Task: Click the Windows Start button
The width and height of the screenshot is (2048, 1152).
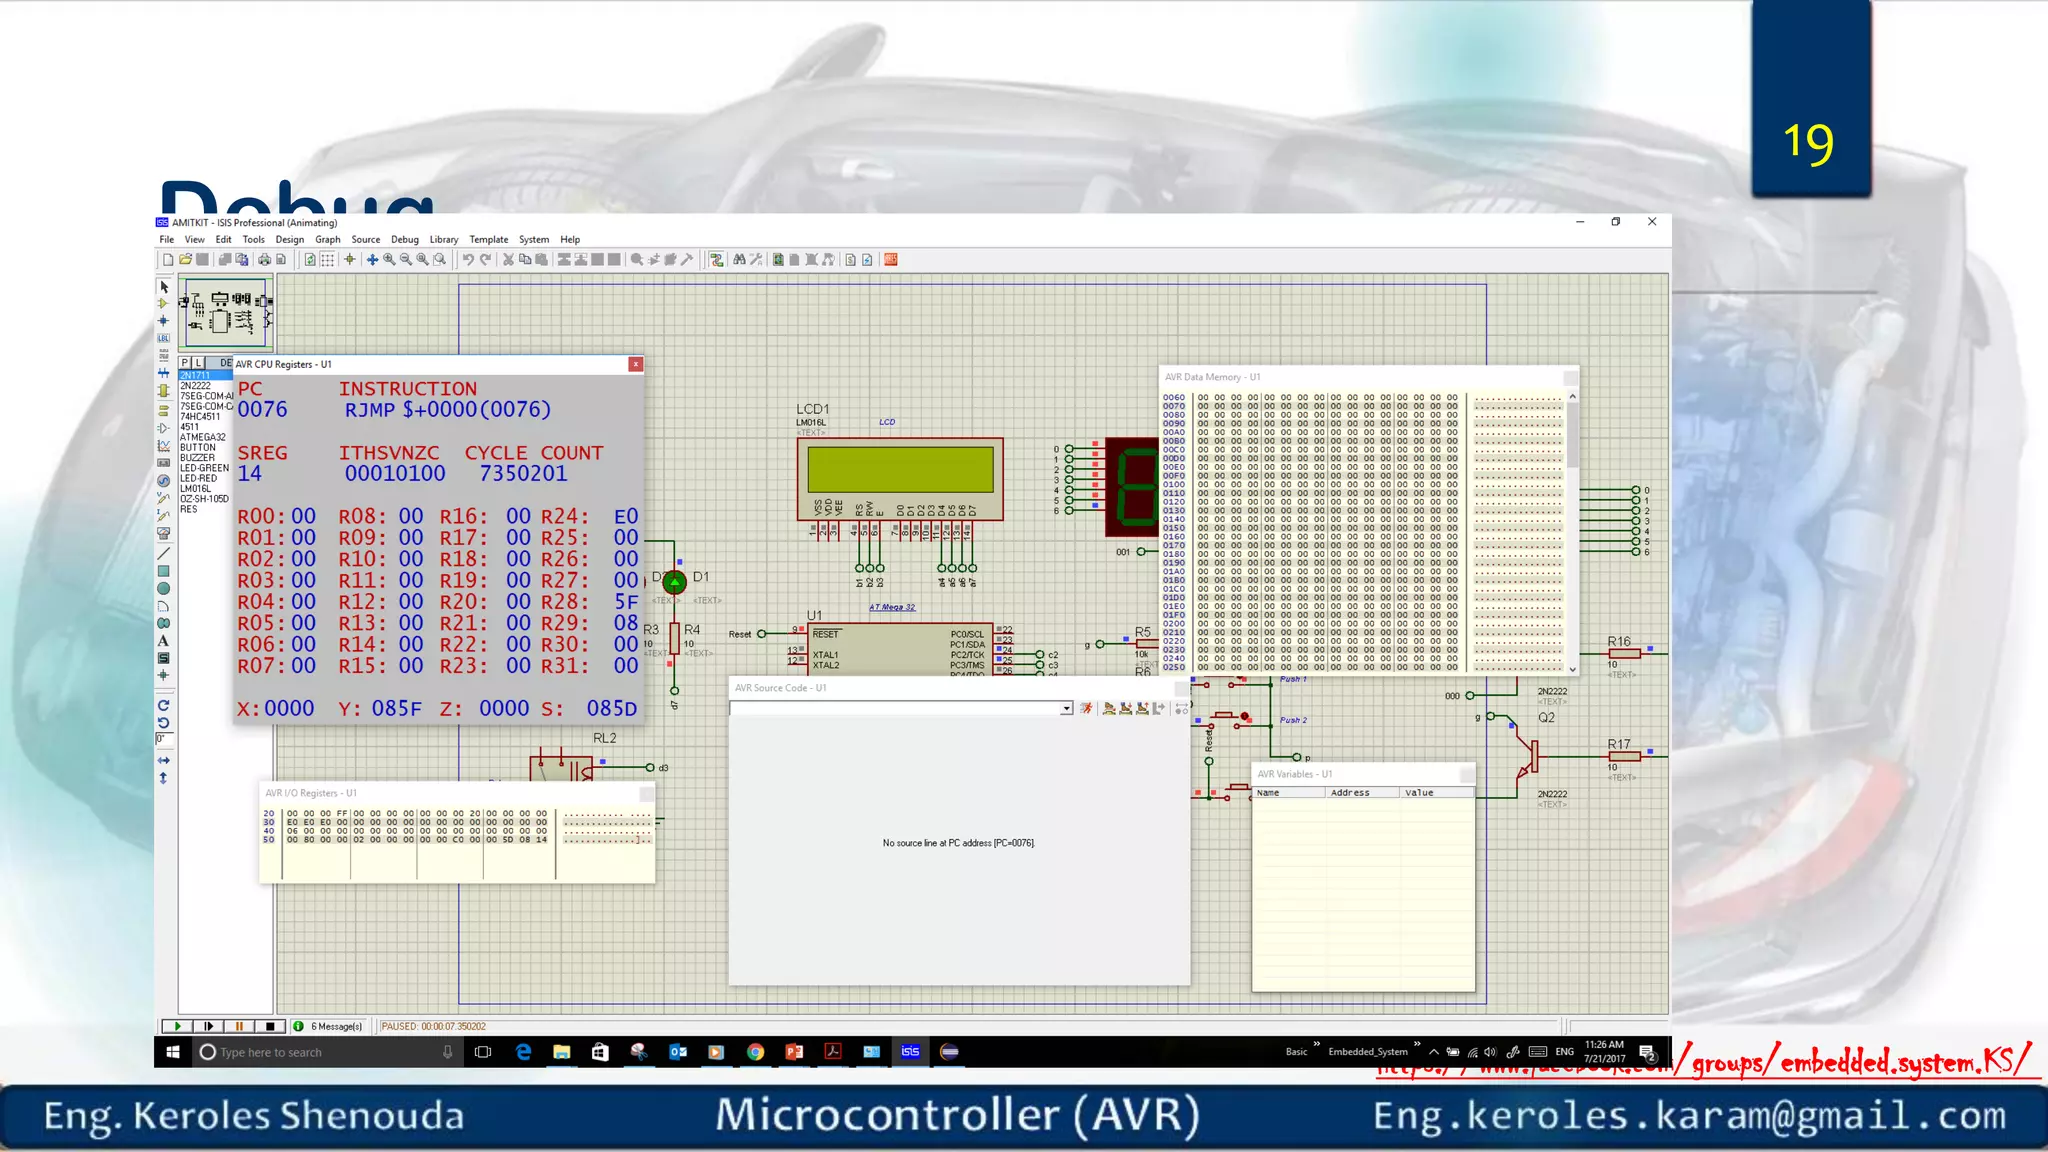Action: click(x=173, y=1052)
